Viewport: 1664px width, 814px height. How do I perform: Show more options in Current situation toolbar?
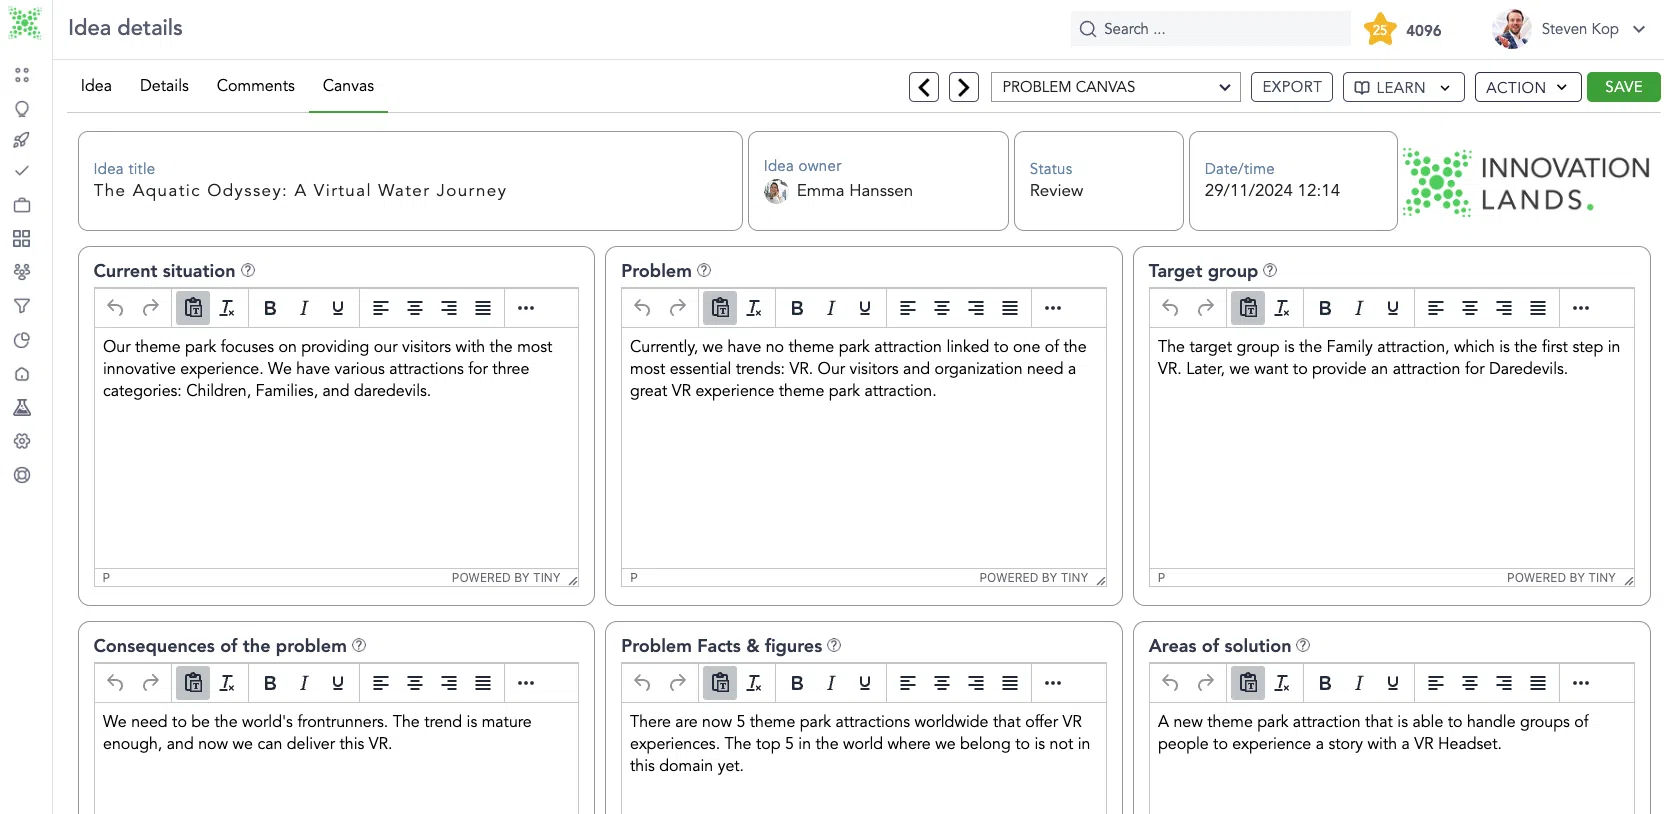tap(526, 308)
